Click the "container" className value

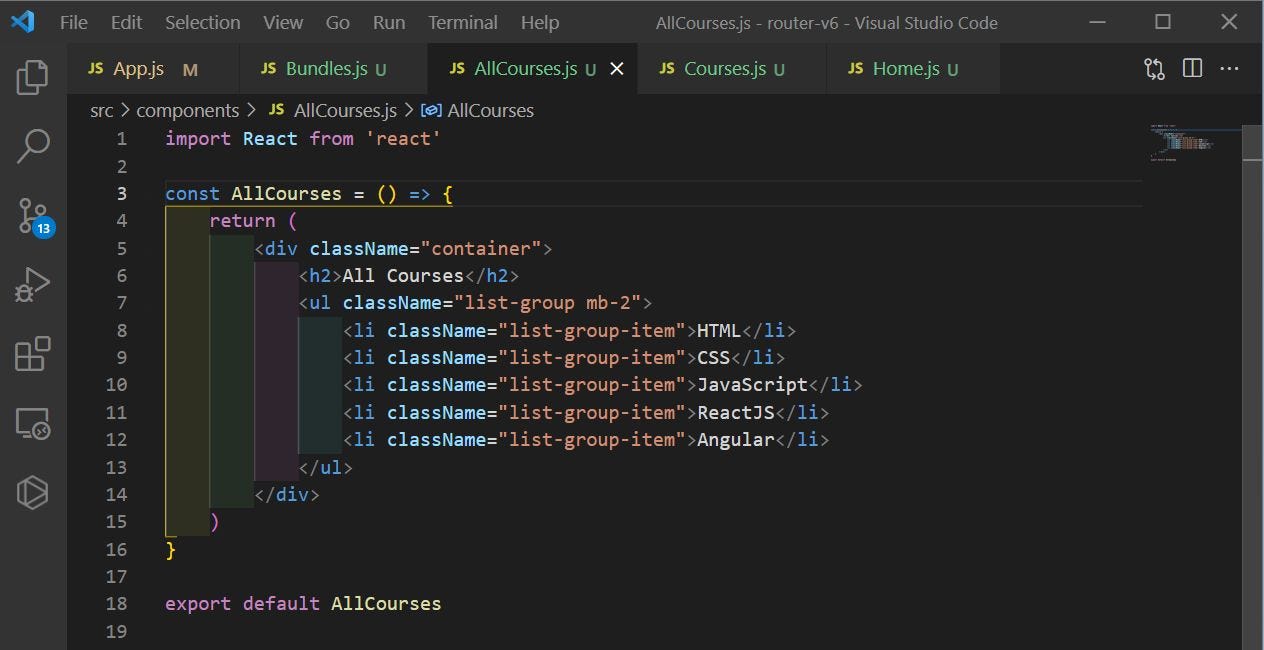[x=480, y=248]
